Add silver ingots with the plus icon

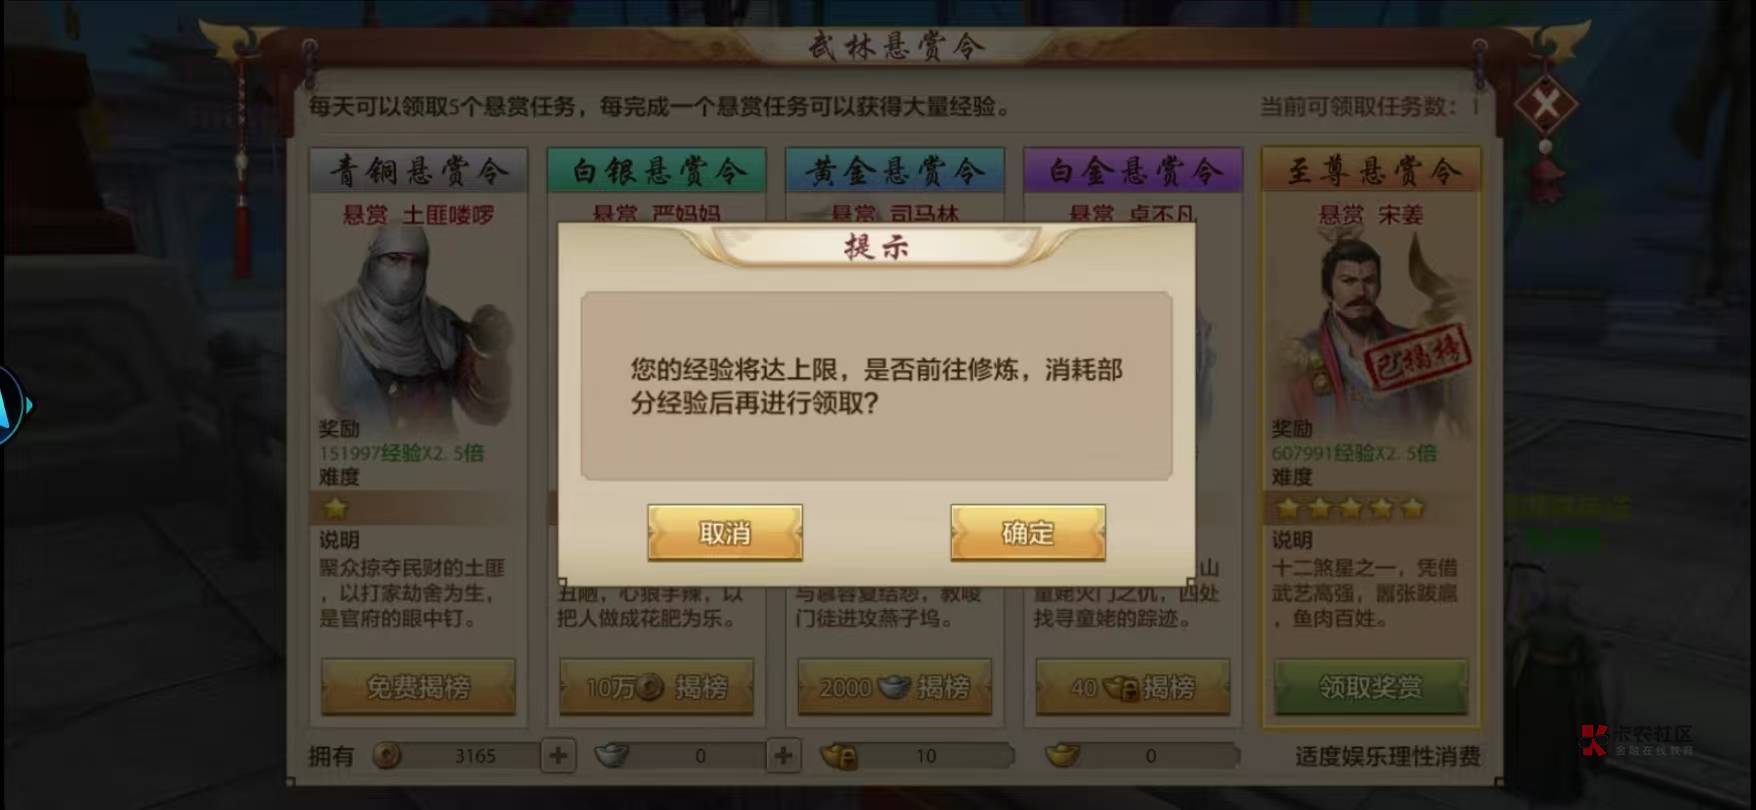(783, 756)
